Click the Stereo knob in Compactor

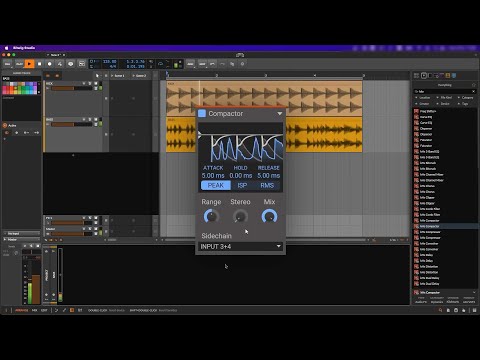click(240, 216)
